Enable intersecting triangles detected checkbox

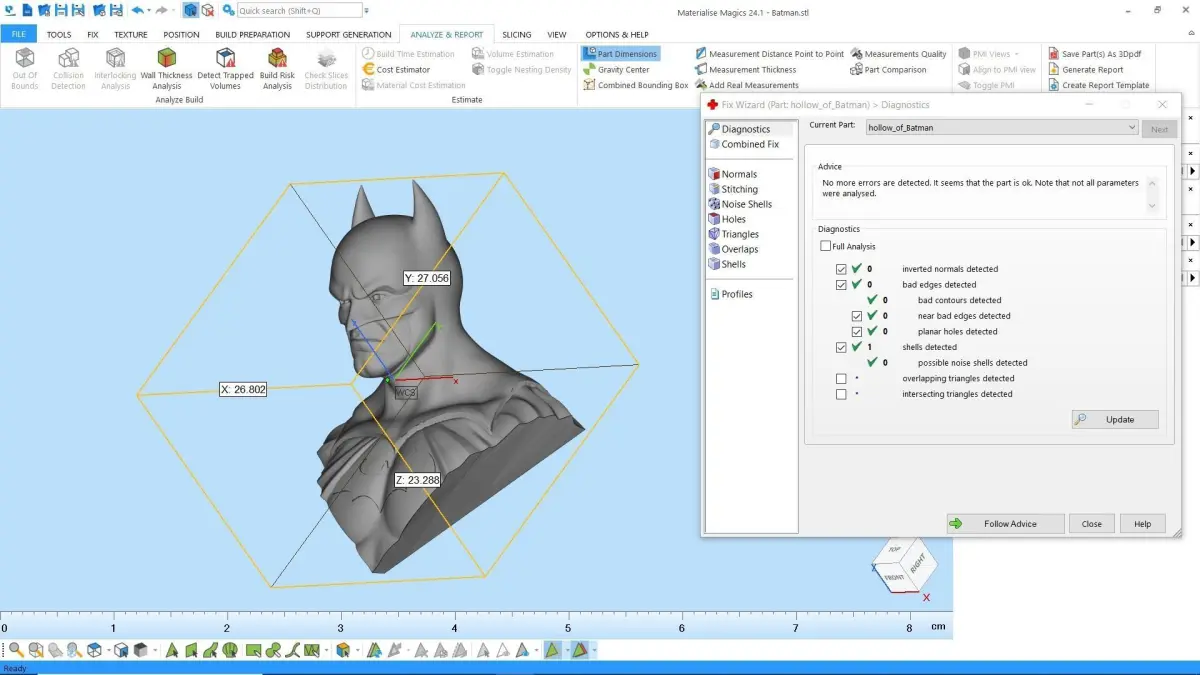pos(841,394)
